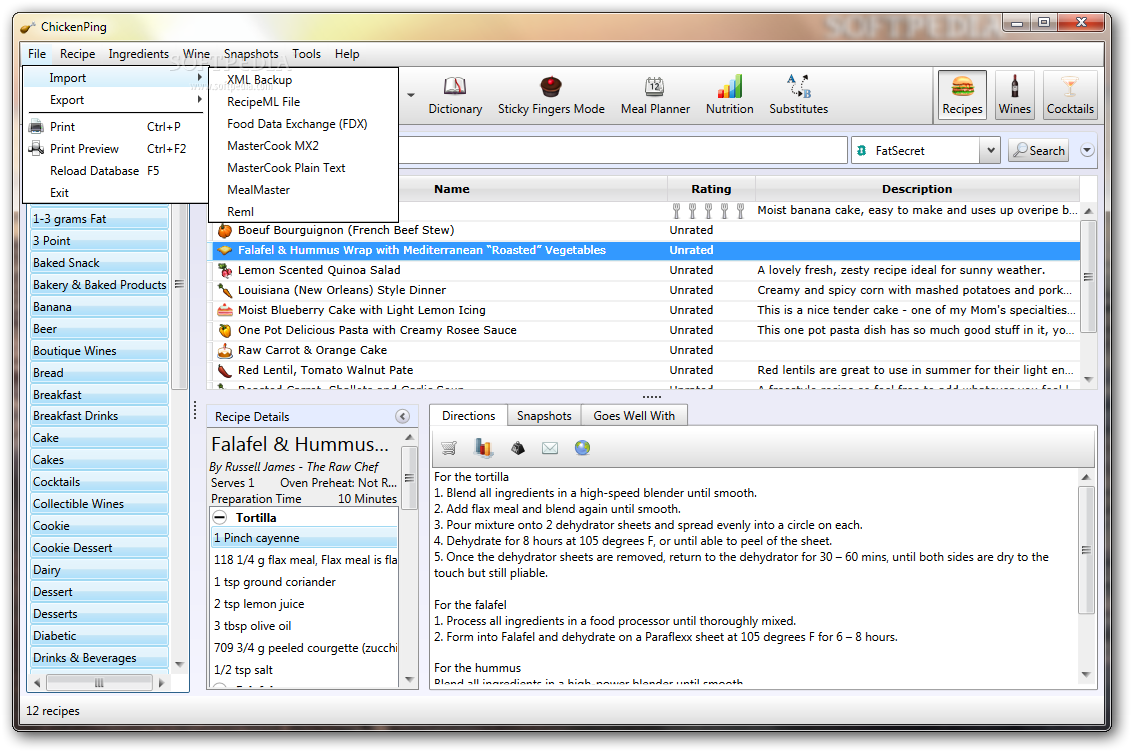Switch to Wines view
Viewport: 1132px width, 752px height.
tap(1014, 95)
